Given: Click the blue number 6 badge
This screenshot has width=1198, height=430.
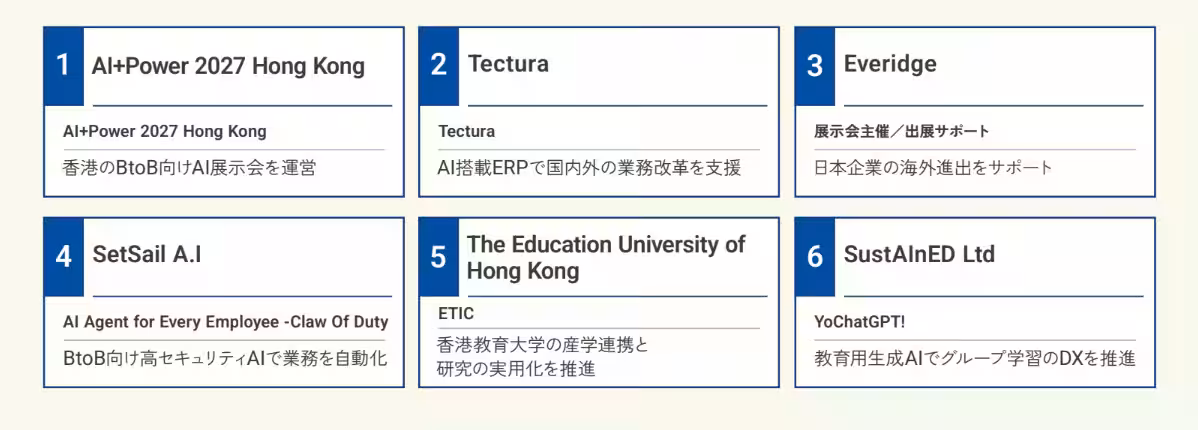Looking at the screenshot, I should tap(814, 257).
